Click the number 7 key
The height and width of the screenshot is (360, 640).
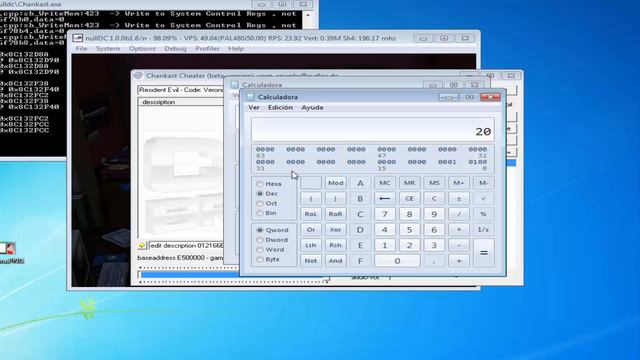click(x=384, y=214)
